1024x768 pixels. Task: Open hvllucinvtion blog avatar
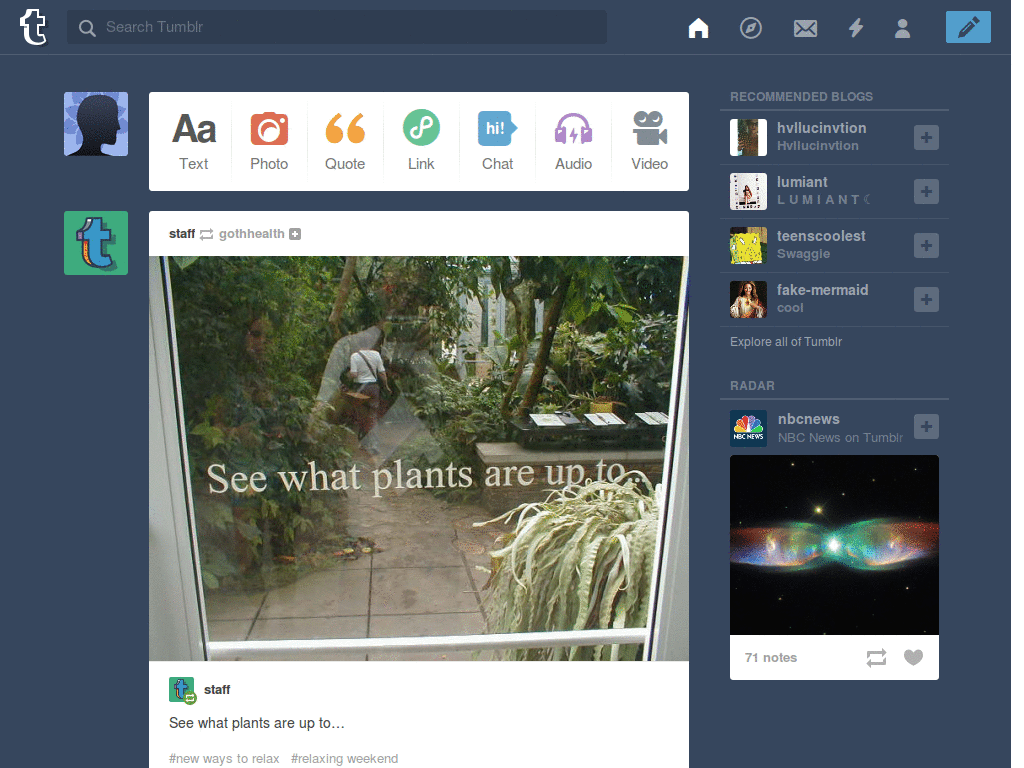pos(748,137)
